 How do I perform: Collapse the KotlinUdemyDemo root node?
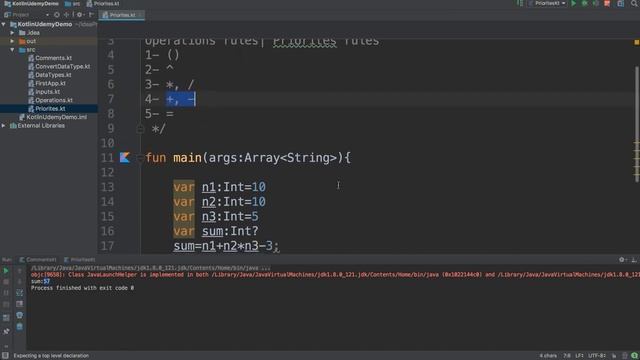pos(4,24)
